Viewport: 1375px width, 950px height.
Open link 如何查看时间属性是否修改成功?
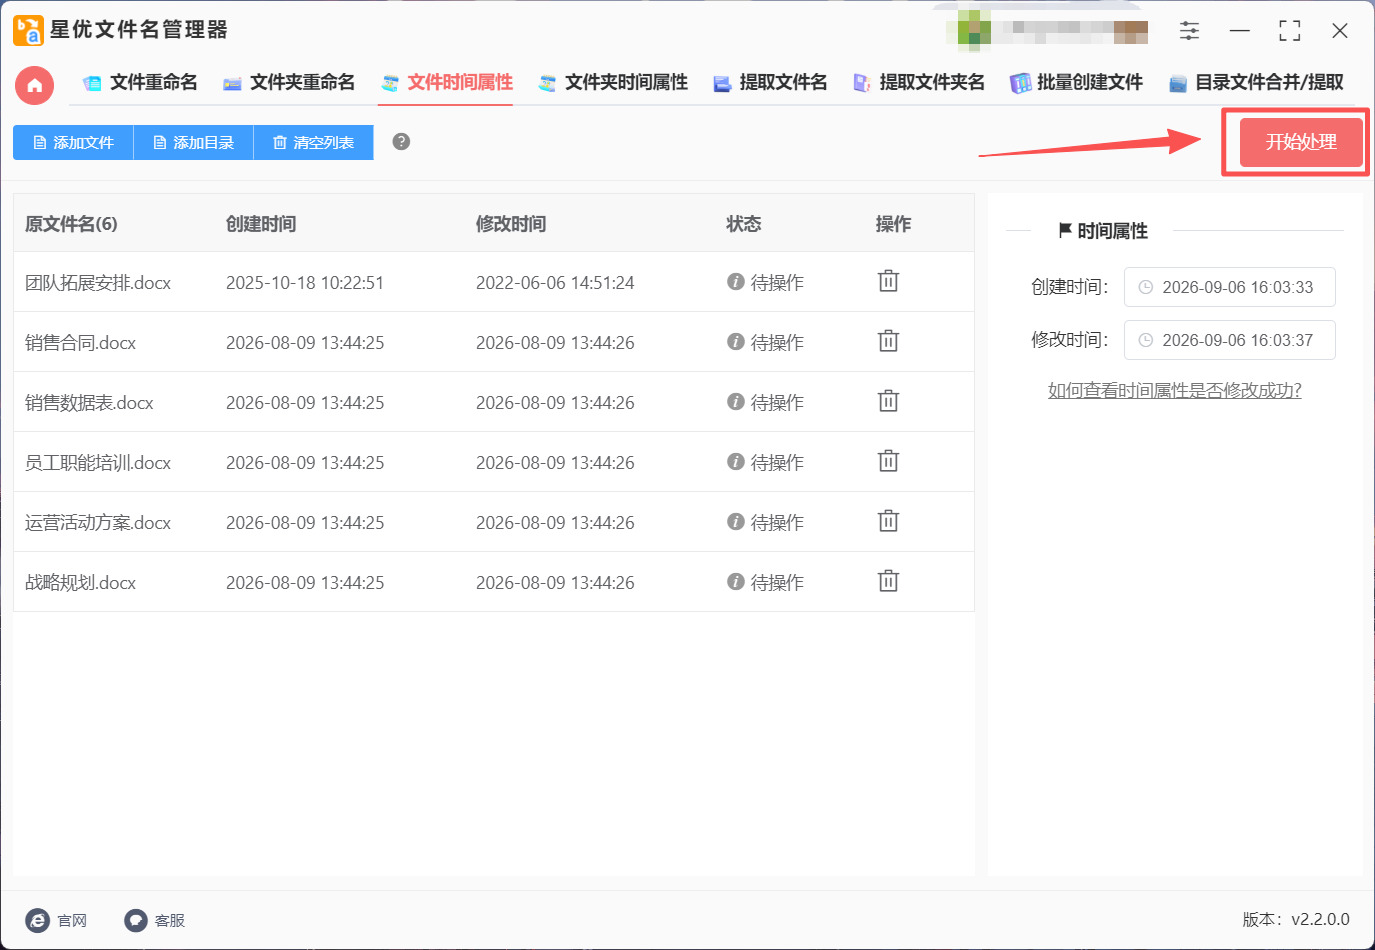pos(1174,390)
